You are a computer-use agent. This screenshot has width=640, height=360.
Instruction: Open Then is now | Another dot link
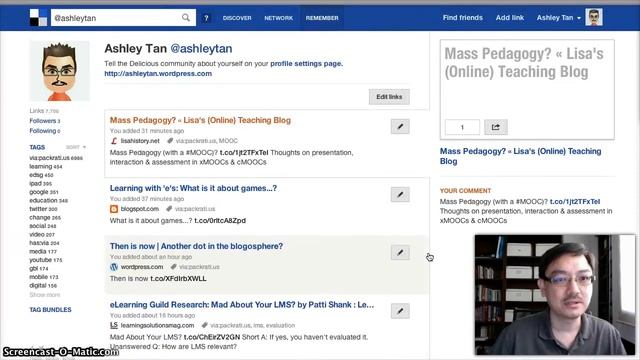[196, 246]
